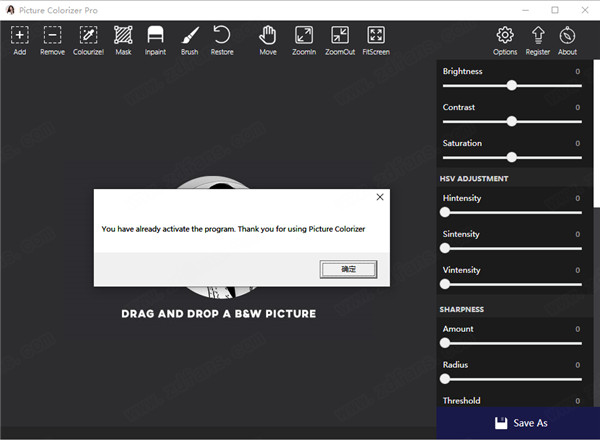Click the ZoomOut button
Image resolution: width=600 pixels, height=440 pixels.
point(340,41)
